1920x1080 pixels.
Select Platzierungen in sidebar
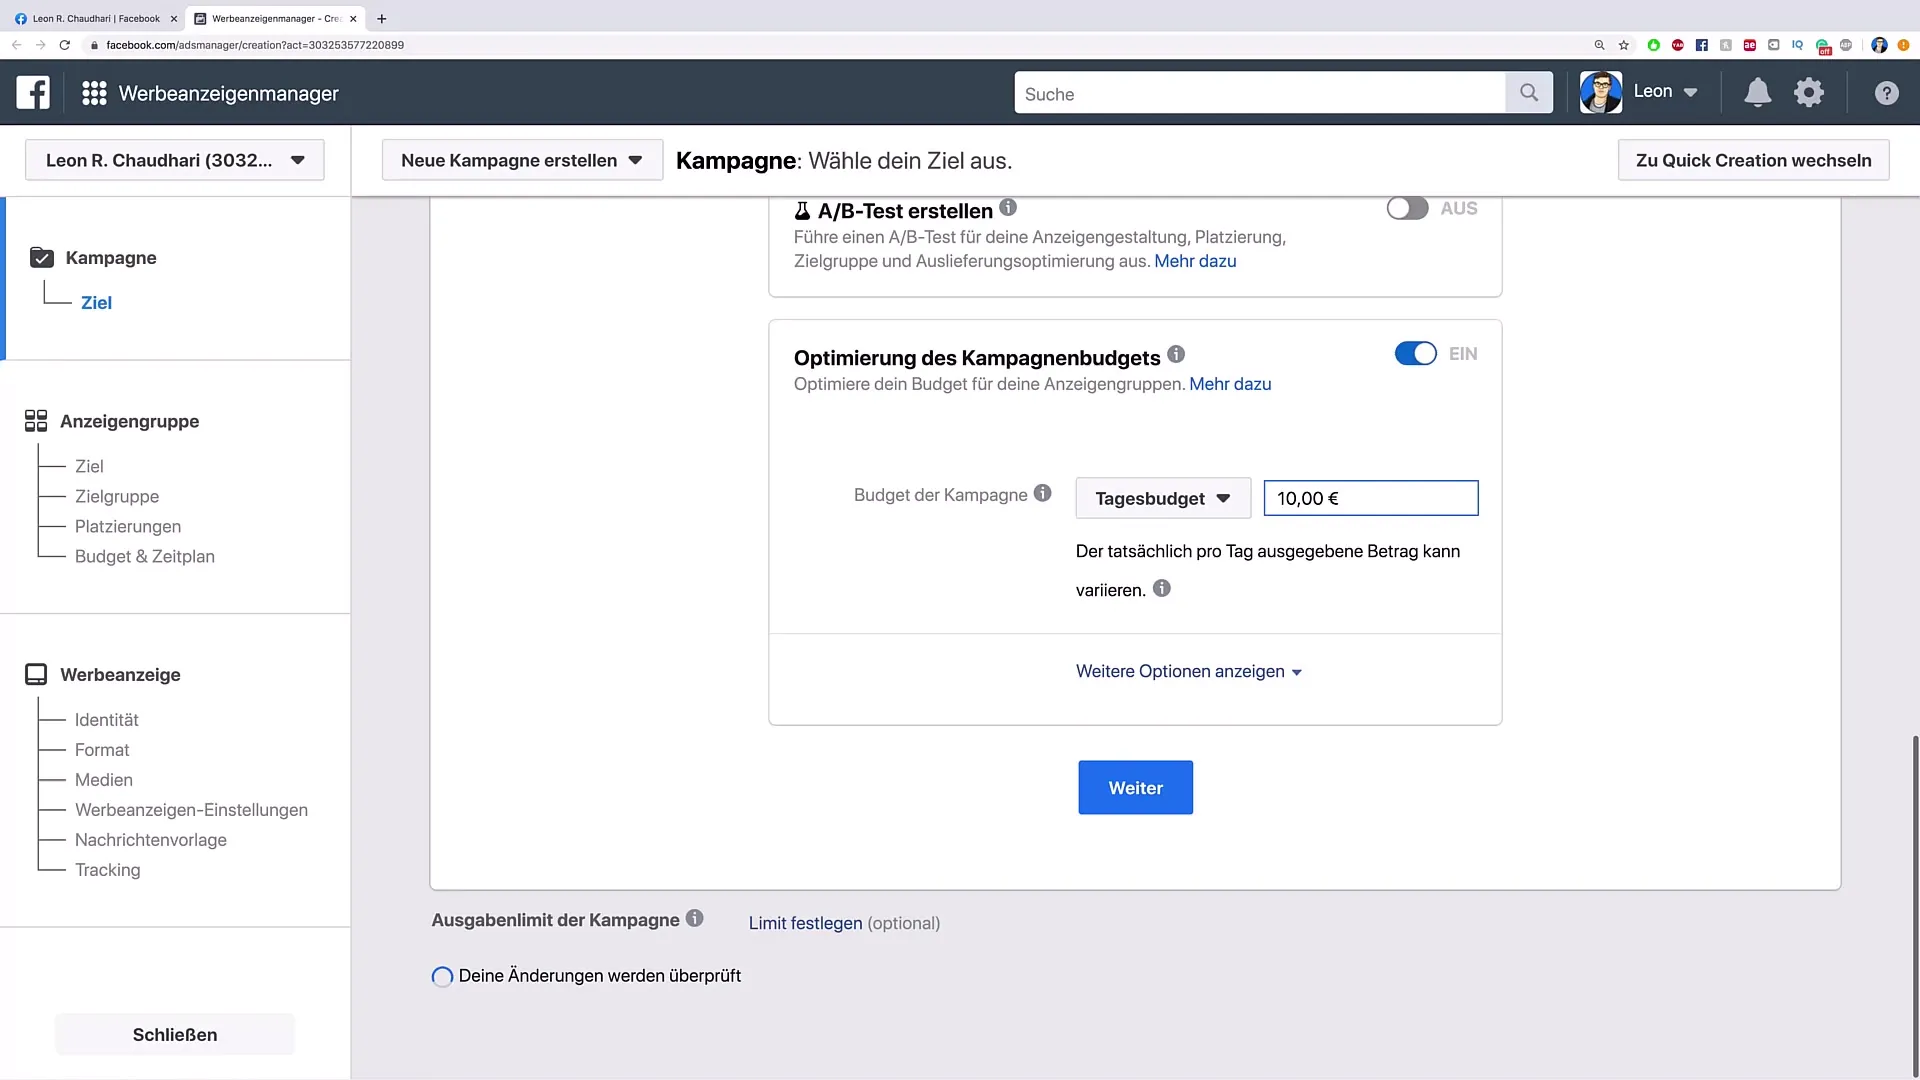pyautogui.click(x=128, y=526)
